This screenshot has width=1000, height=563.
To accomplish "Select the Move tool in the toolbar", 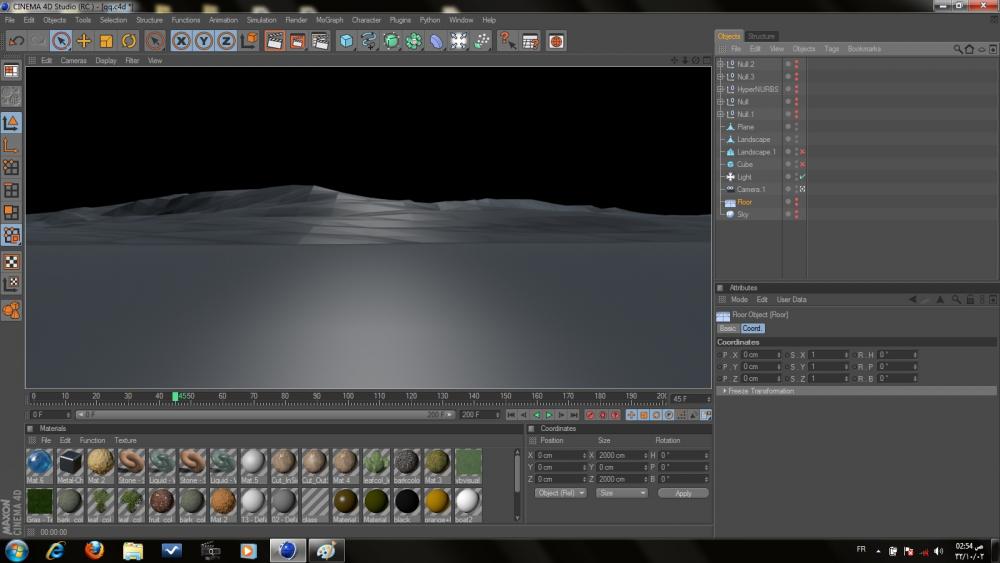I will [84, 41].
